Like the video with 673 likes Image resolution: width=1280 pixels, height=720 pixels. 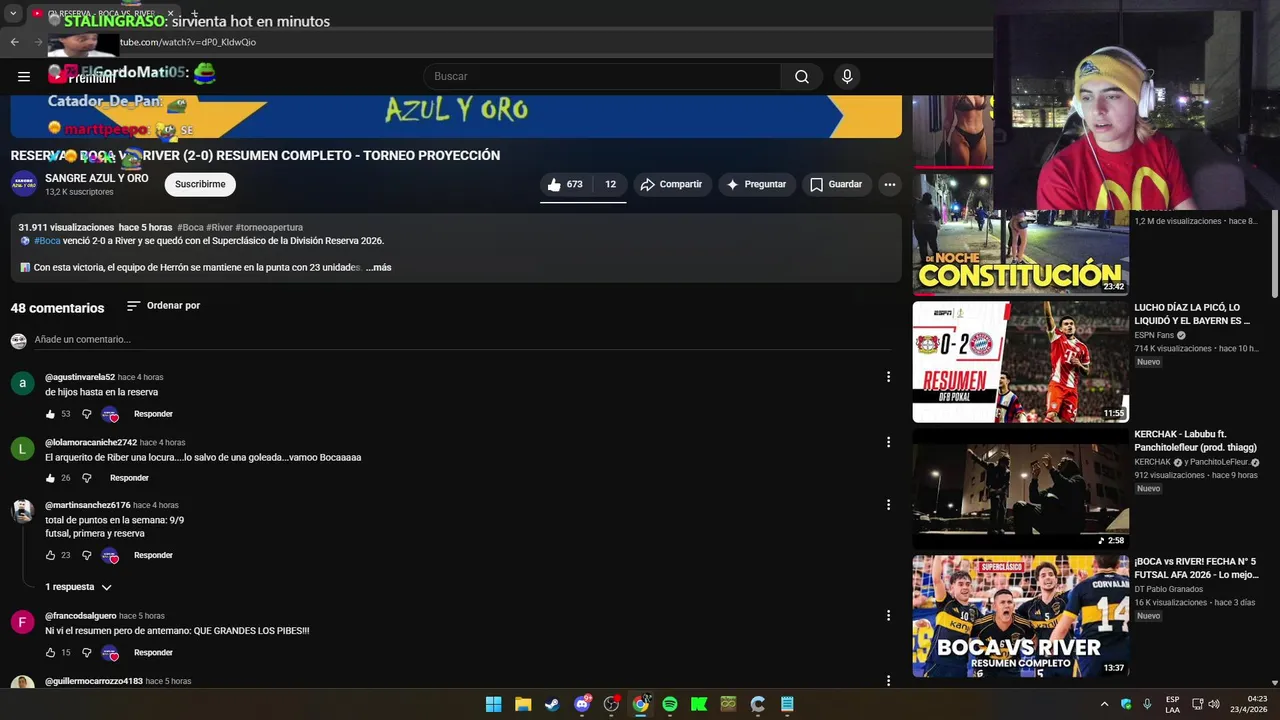565,184
